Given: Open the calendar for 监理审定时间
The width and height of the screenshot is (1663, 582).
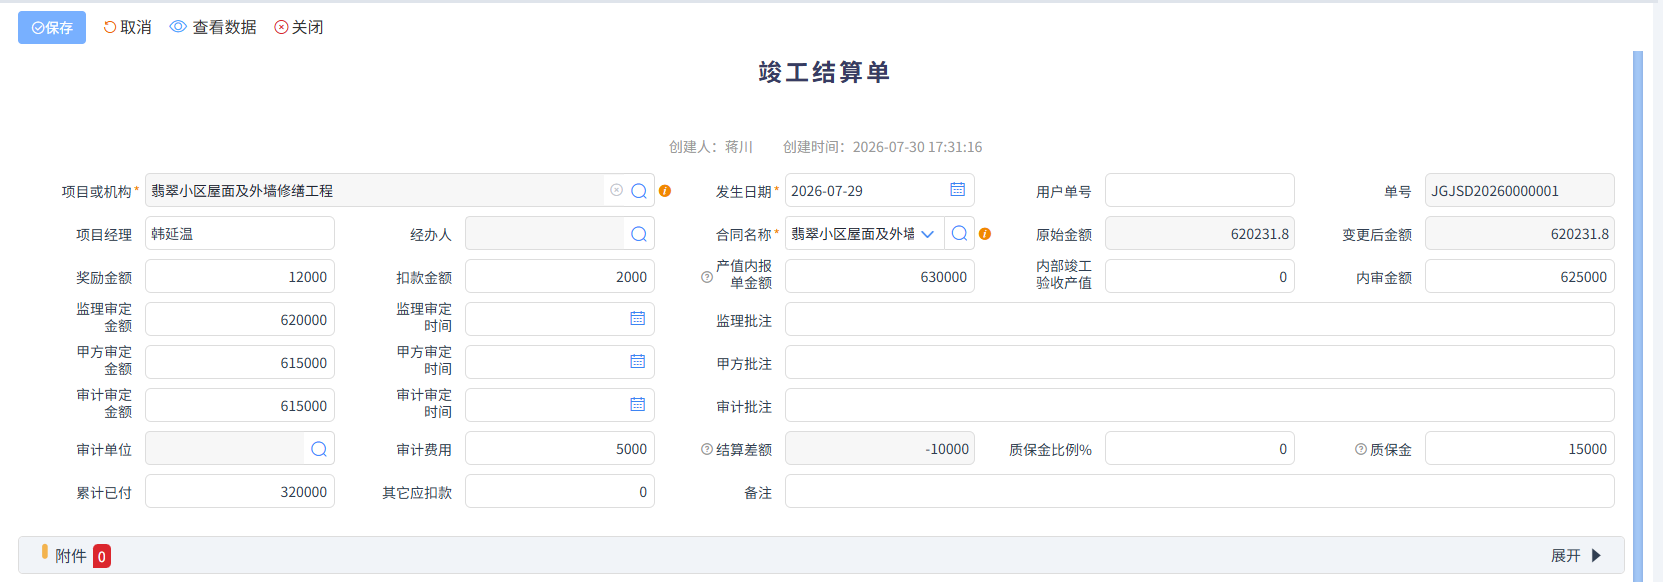Looking at the screenshot, I should coord(637,318).
